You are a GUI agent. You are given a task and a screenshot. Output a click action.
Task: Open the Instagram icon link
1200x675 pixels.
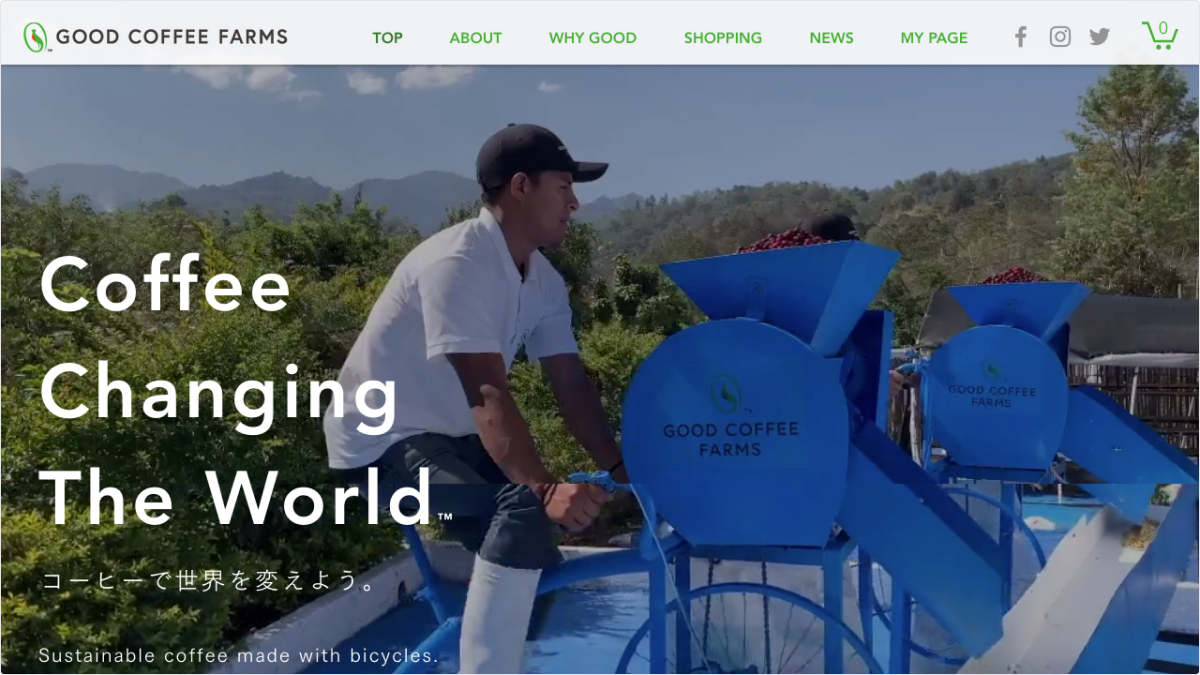point(1060,37)
